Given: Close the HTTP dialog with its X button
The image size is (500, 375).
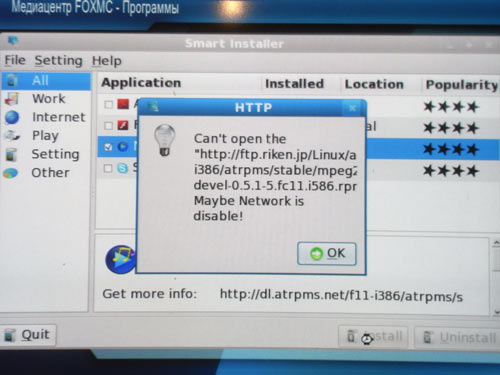Looking at the screenshot, I should tap(352, 108).
